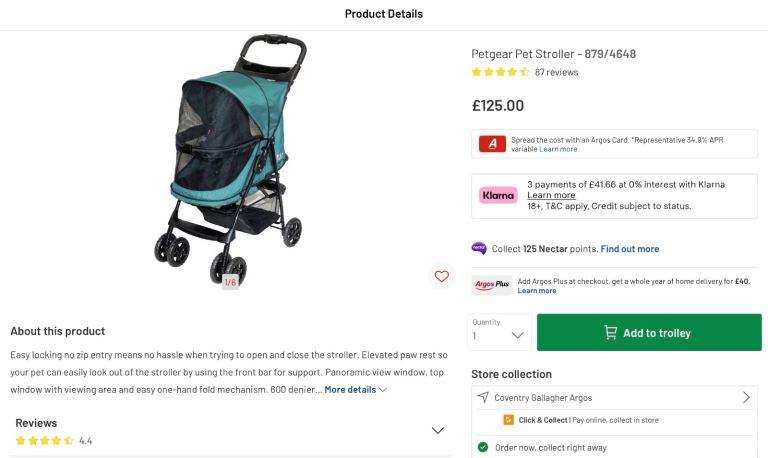Click the star rating under product title
The height and width of the screenshot is (458, 768).
tap(500, 72)
